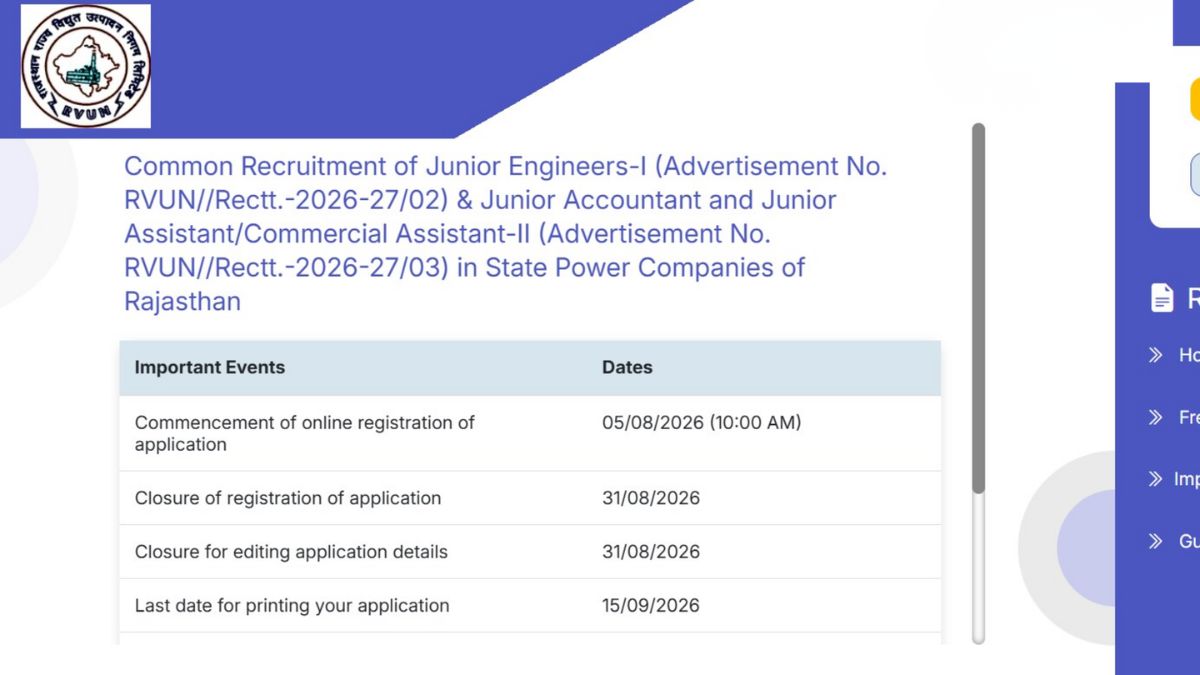
Task: Click date '05/08/2026 (10:00 AM)'
Action: click(x=701, y=422)
